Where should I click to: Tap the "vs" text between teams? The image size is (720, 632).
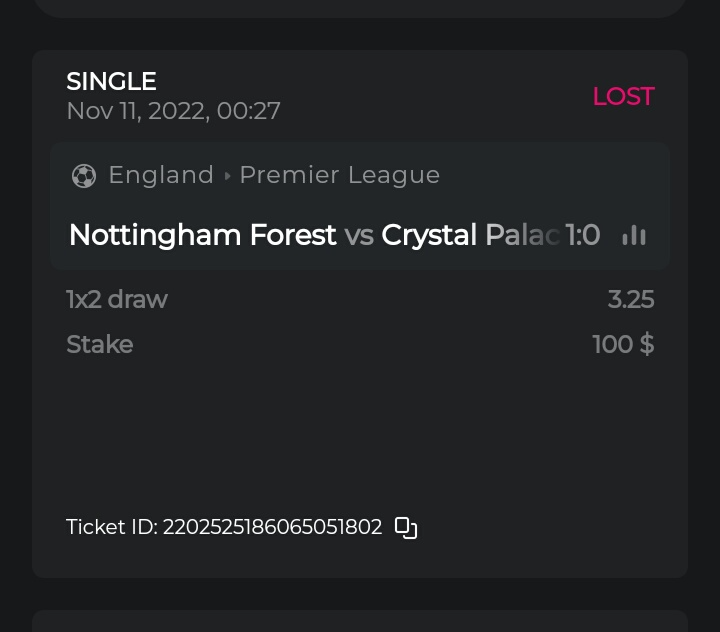pos(359,235)
